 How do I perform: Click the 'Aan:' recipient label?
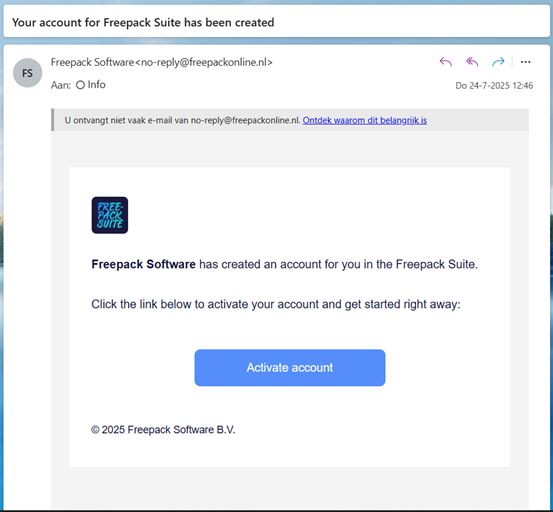(61, 85)
